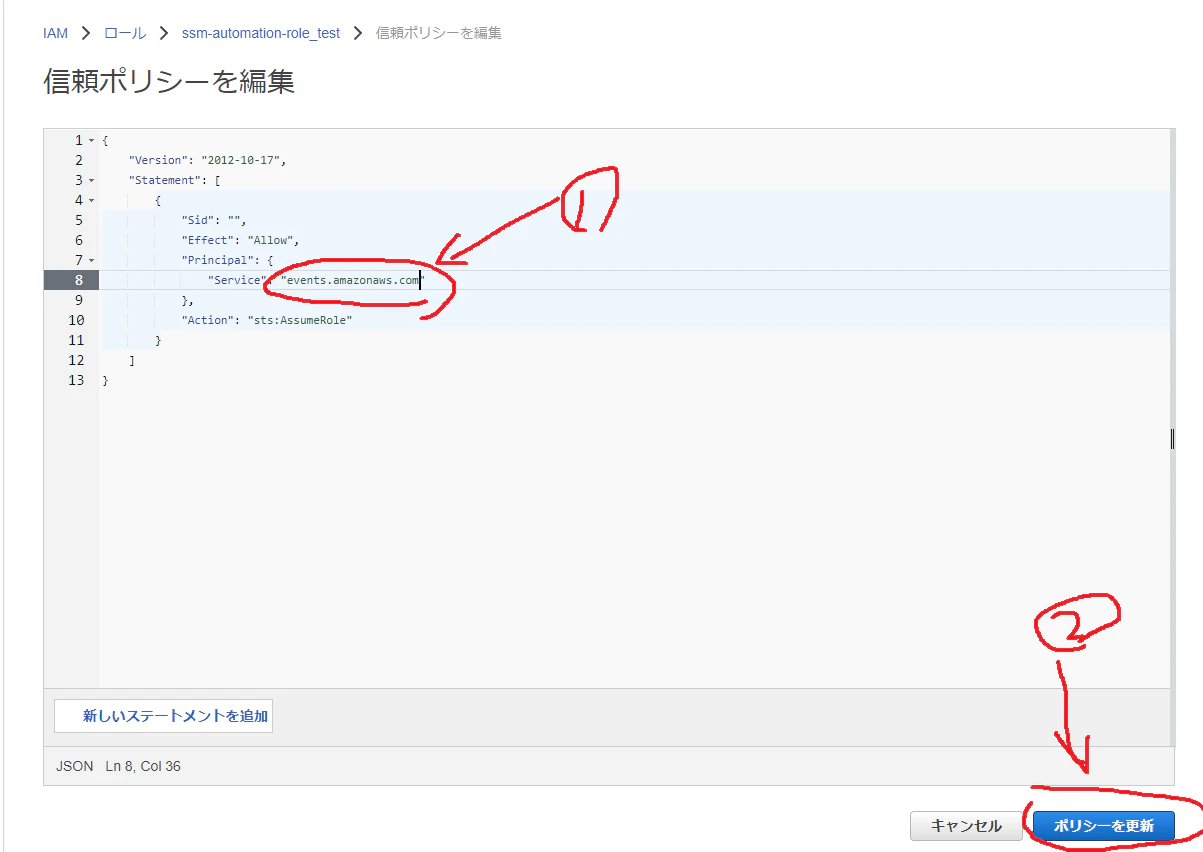Click the large 信頼ポリシーを編集 page heading

coord(169,81)
